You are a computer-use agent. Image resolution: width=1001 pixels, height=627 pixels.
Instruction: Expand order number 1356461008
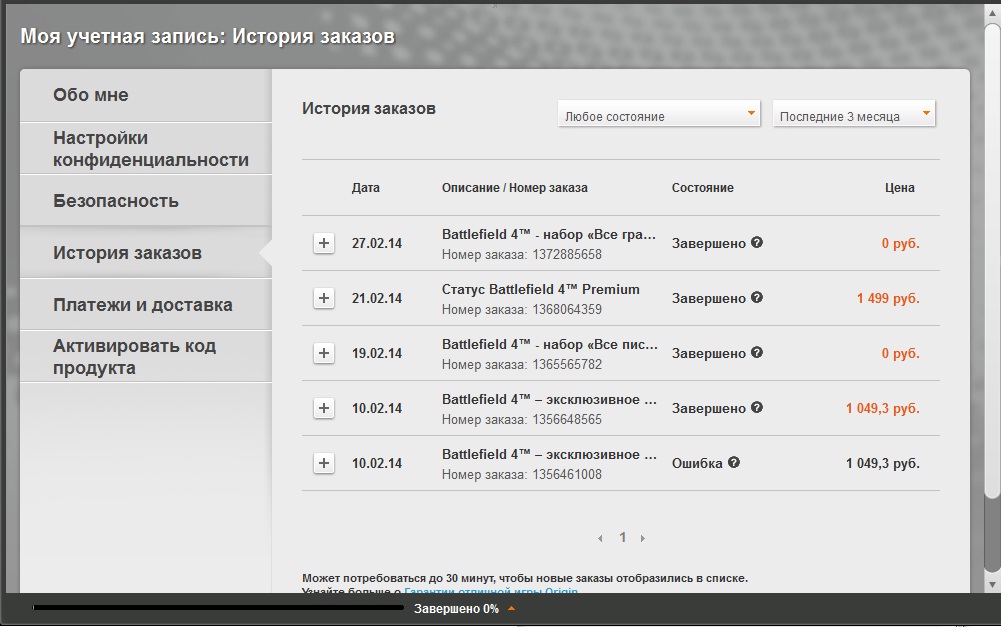[324, 463]
